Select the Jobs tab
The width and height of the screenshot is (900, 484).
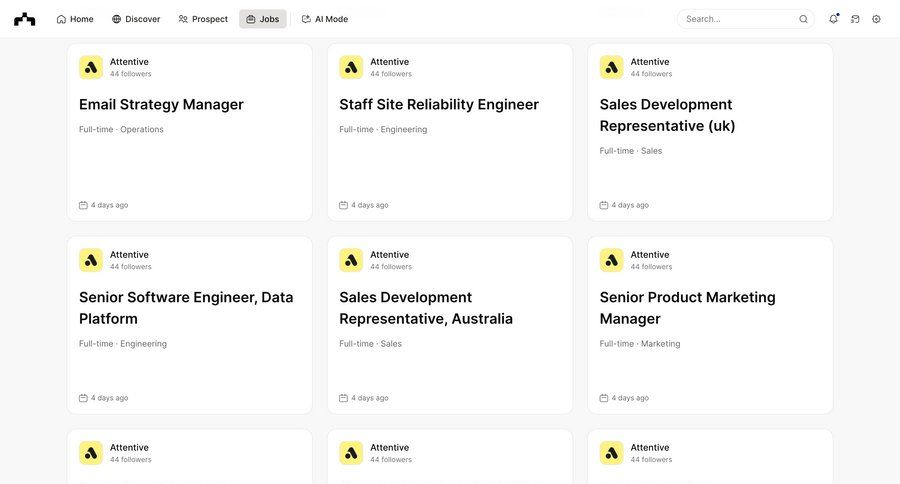tap(263, 19)
